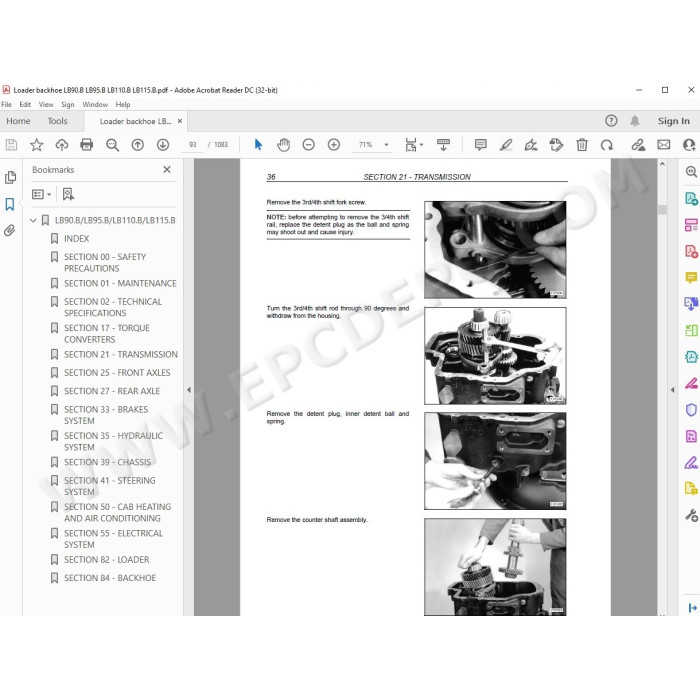Jump to INDEX bookmark
700x700 pixels.
pyautogui.click(x=76, y=238)
